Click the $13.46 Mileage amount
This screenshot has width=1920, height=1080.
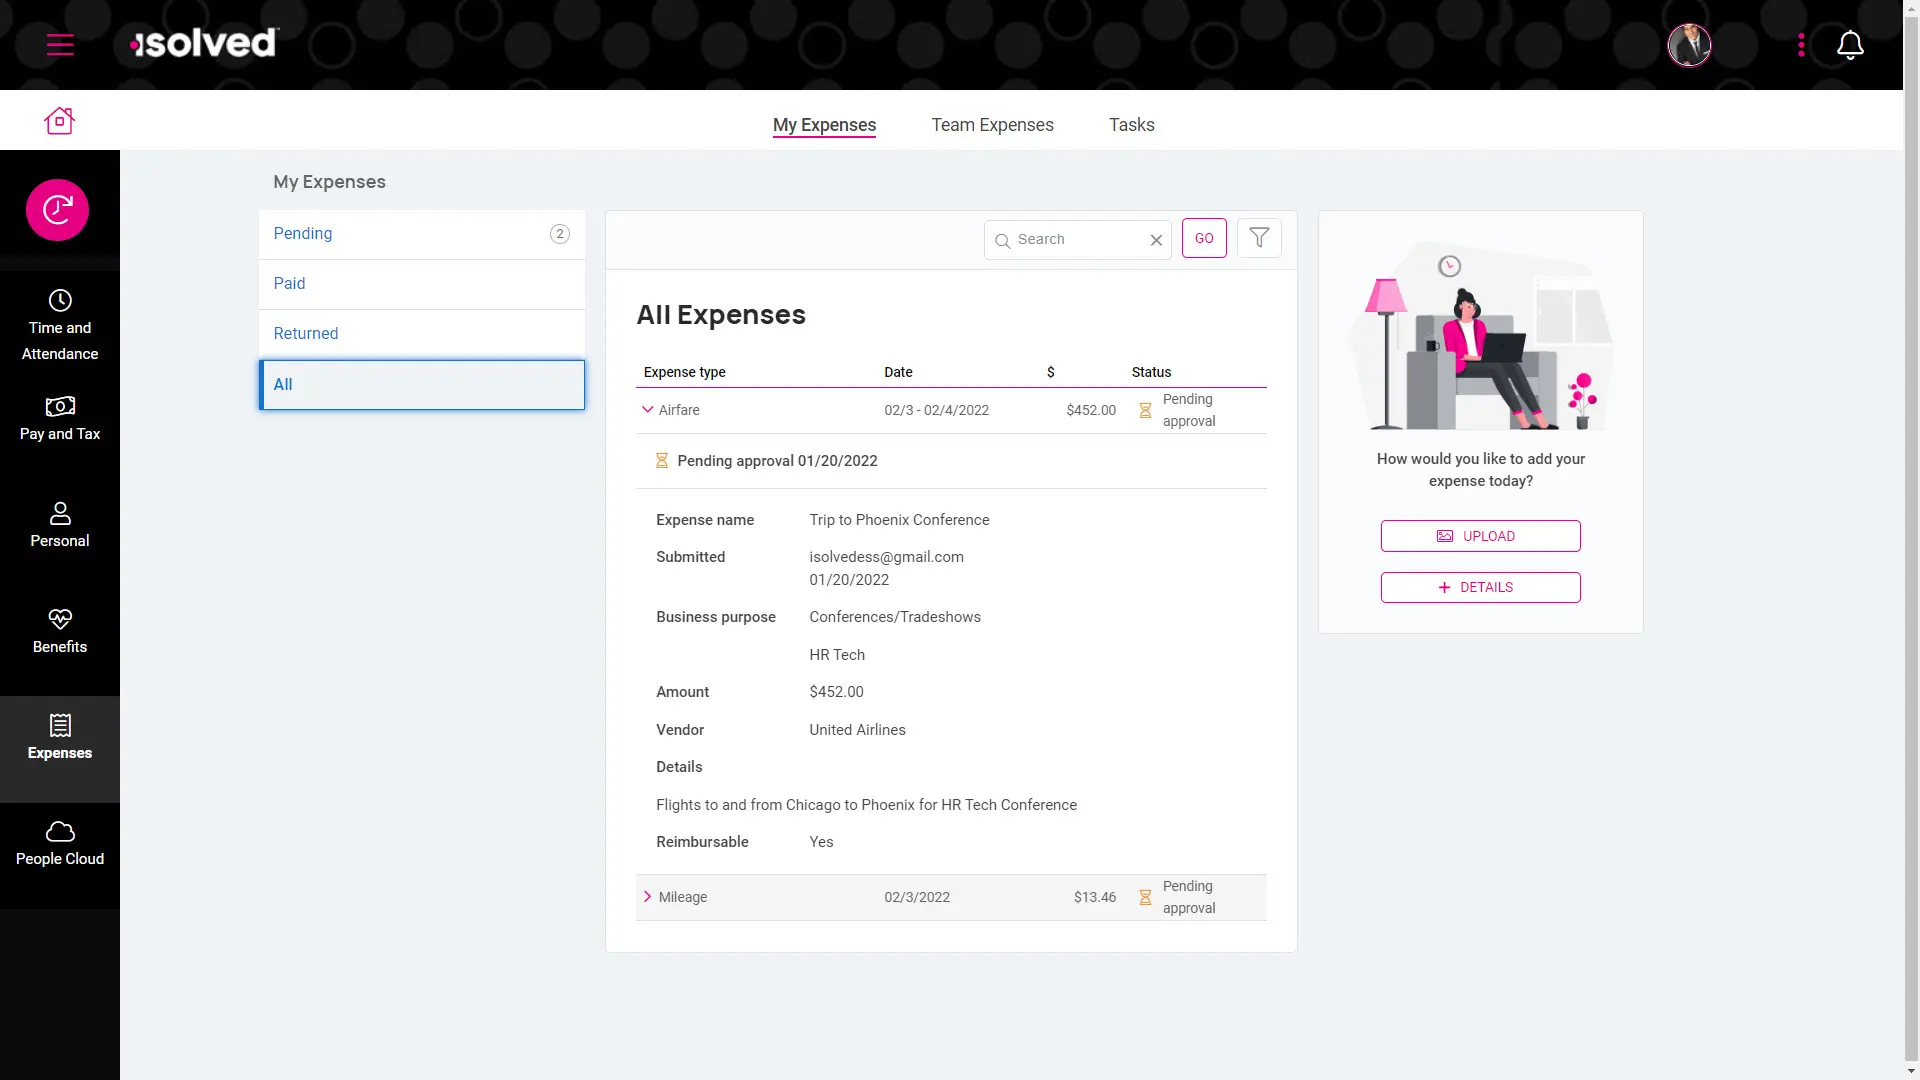(1095, 897)
